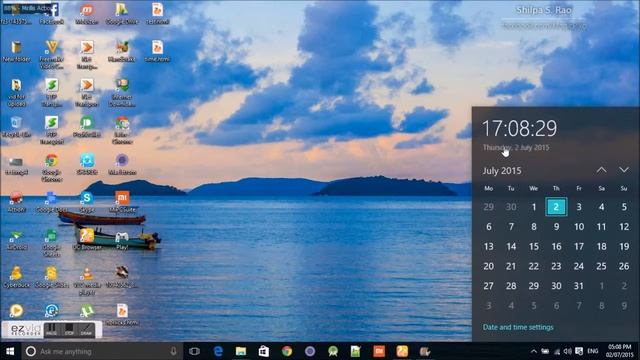Viewport: 640px width, 360px height.
Task: Open Date and time settings link
Action: [x=518, y=327]
